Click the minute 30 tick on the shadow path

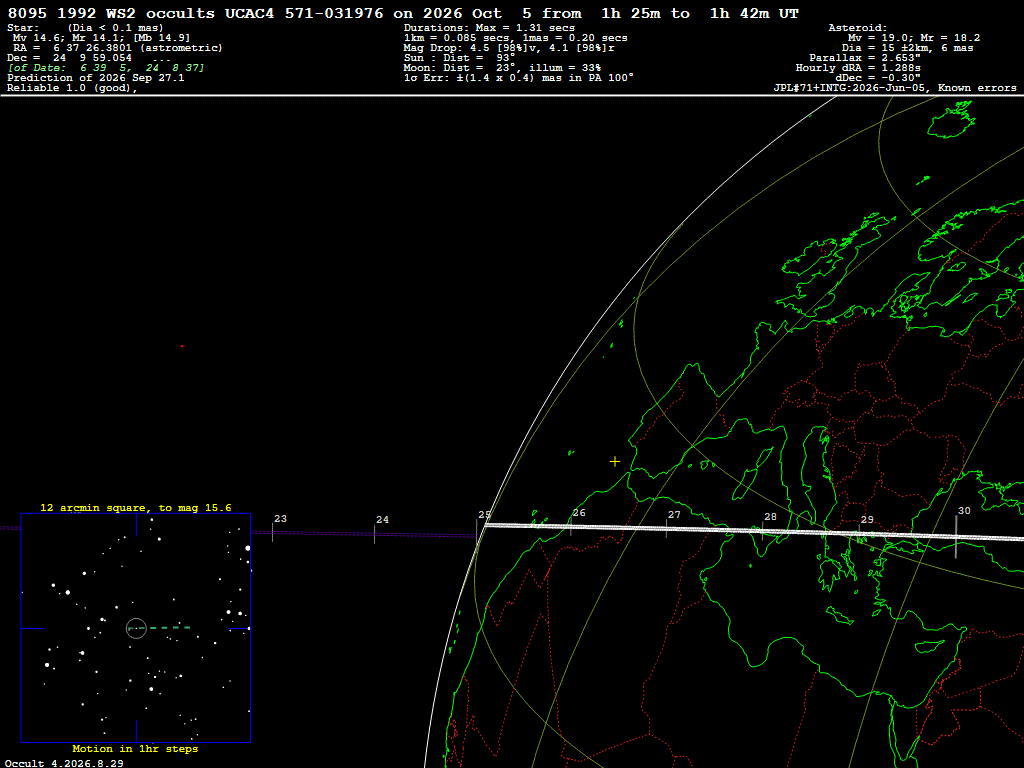pyautogui.click(x=956, y=537)
